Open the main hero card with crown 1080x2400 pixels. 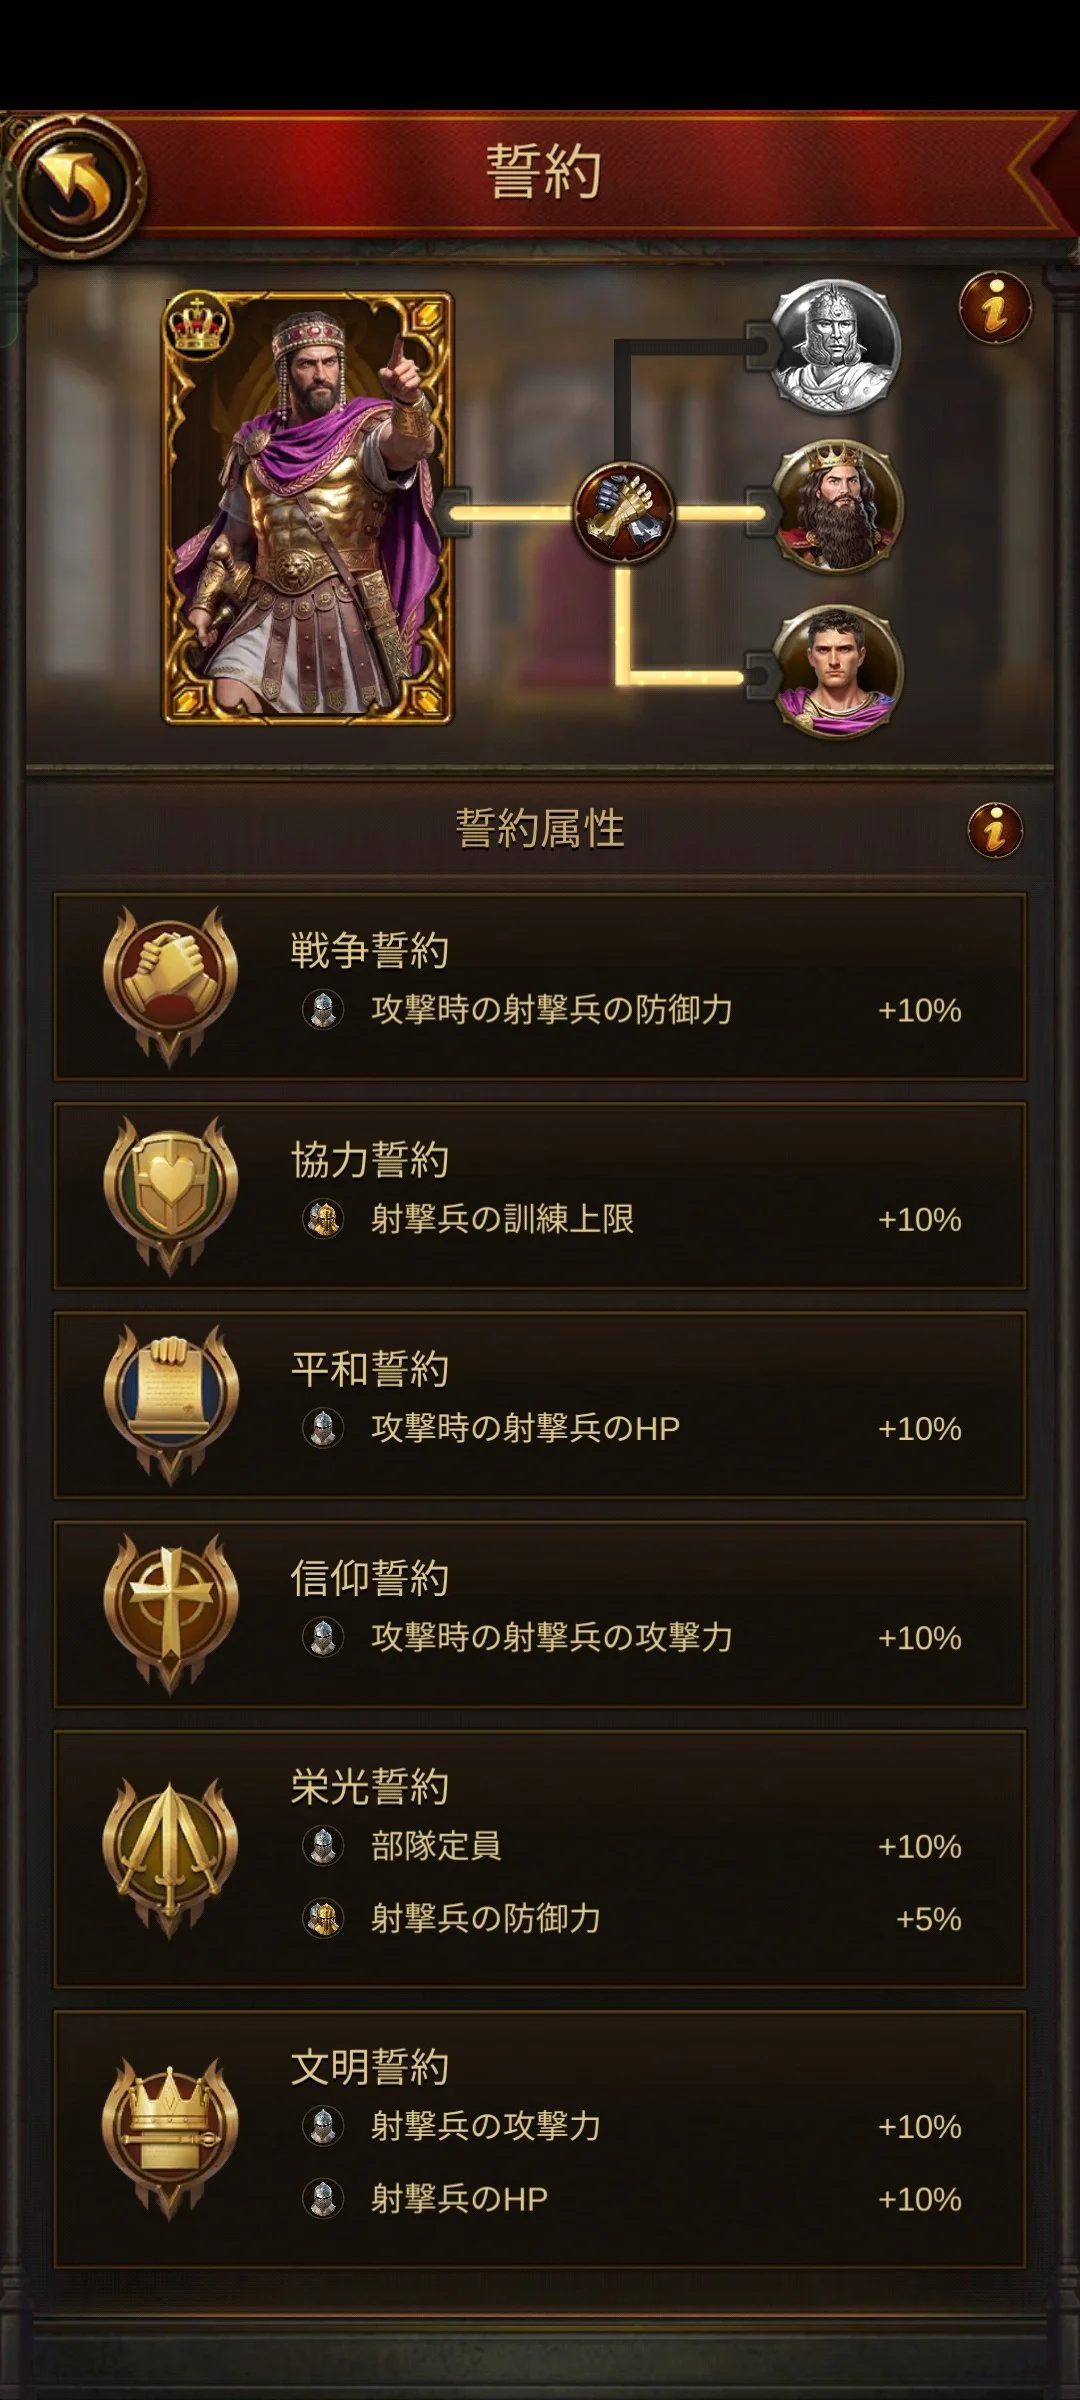click(308, 508)
